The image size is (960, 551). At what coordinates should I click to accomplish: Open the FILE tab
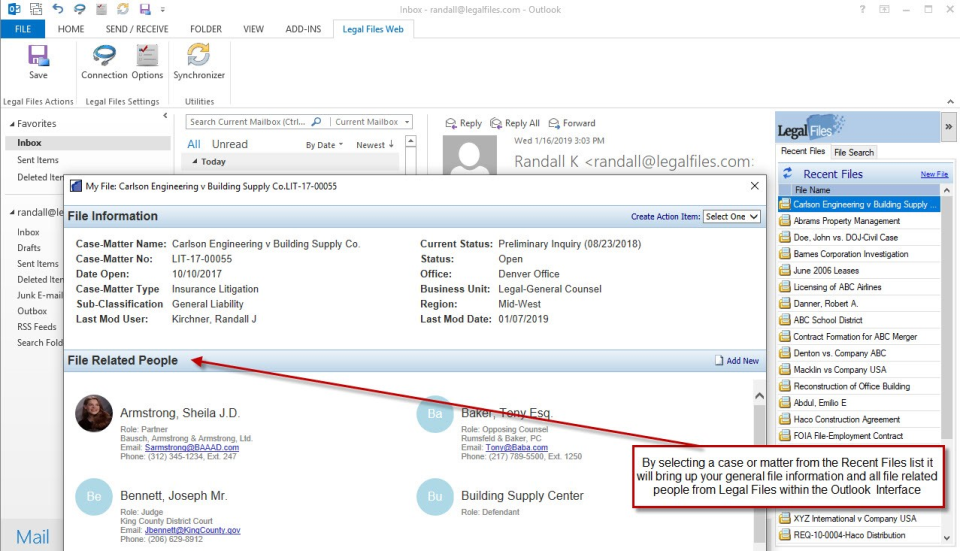23,29
